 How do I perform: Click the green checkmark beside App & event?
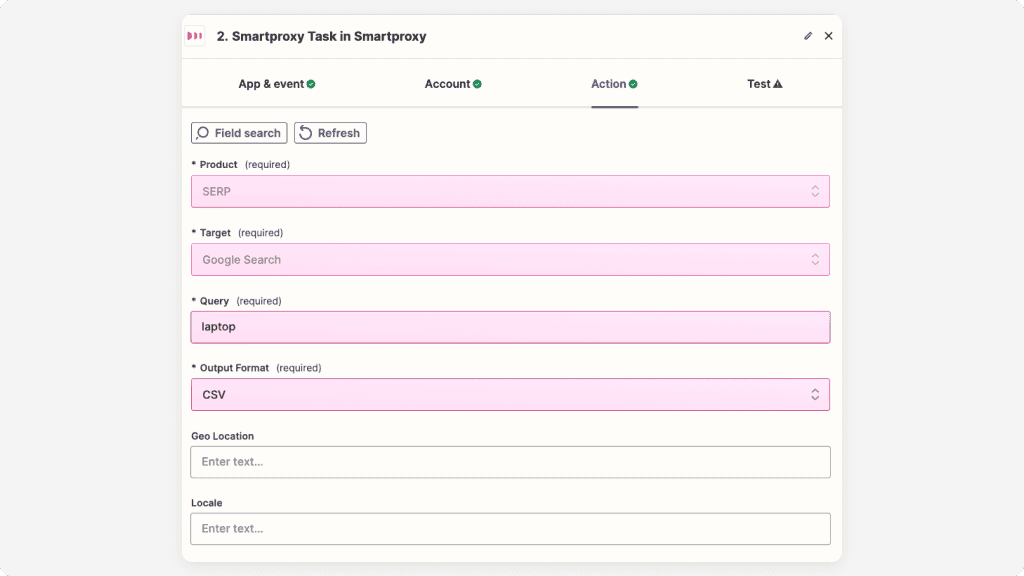coord(311,84)
